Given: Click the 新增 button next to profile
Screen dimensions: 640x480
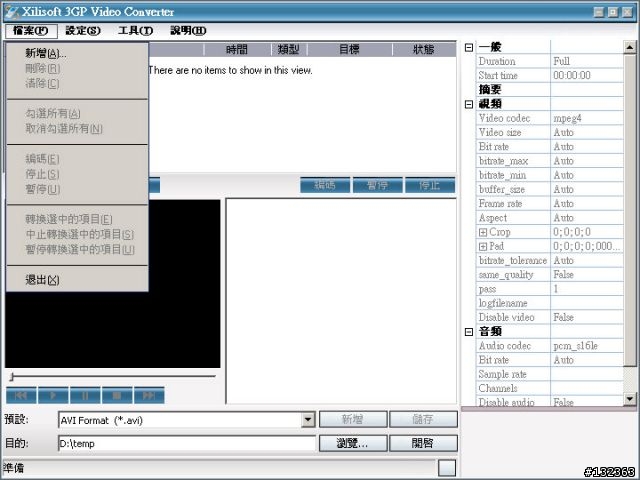Looking at the screenshot, I should coord(353,419).
